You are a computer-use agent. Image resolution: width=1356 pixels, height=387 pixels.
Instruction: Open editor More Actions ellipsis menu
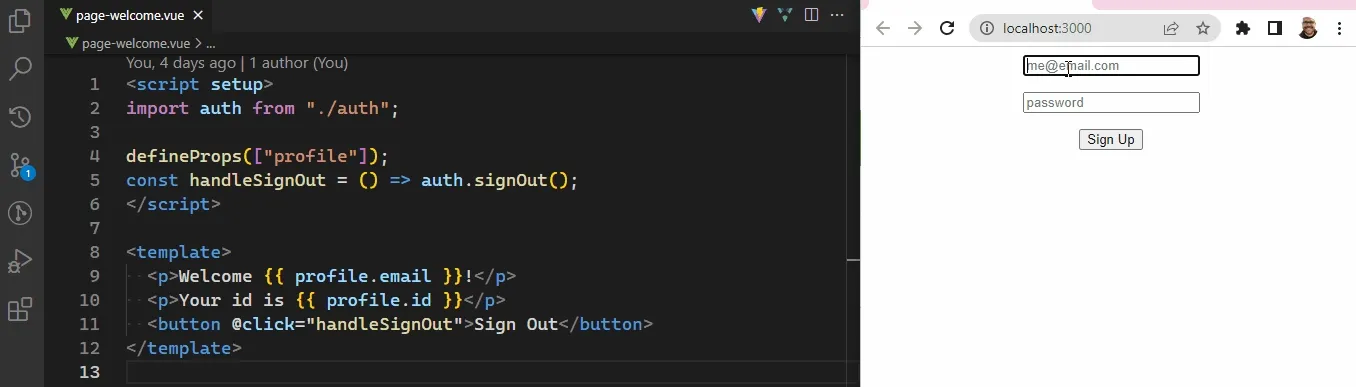pyautogui.click(x=837, y=15)
